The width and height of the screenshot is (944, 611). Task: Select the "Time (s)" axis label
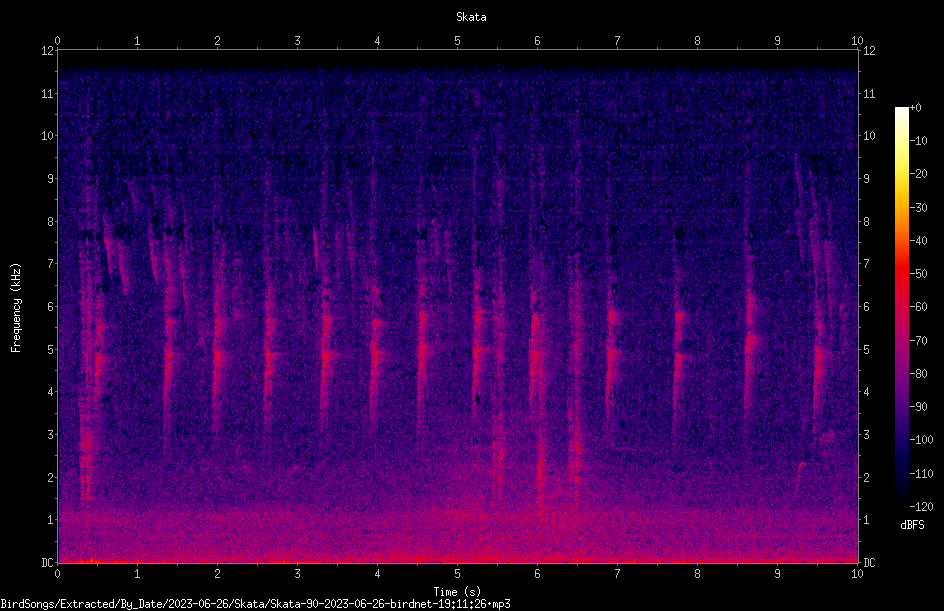(457, 592)
